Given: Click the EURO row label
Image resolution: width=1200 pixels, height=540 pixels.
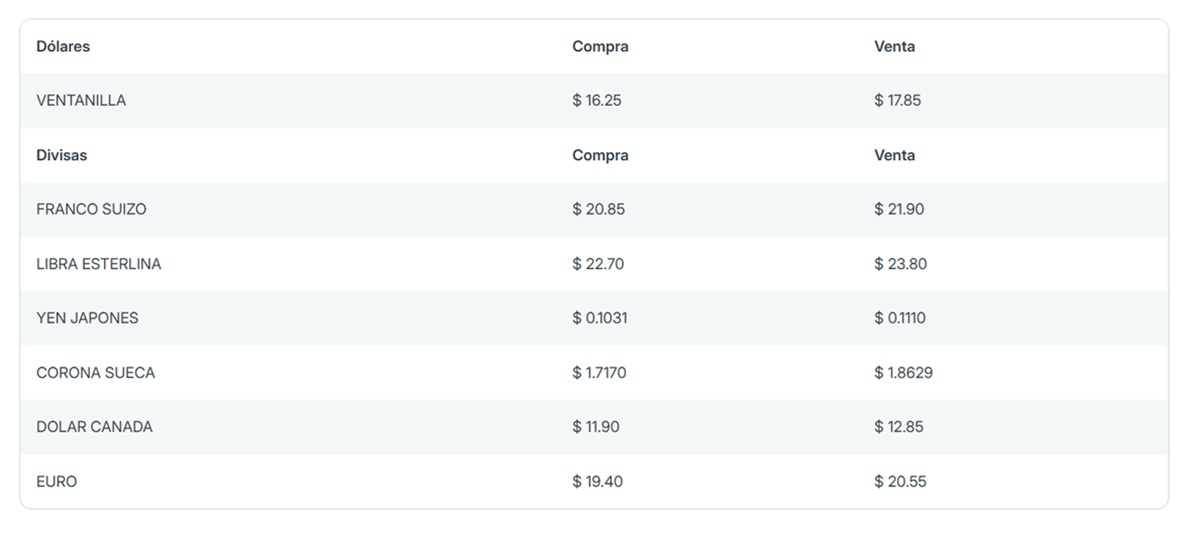Looking at the screenshot, I should point(57,482).
